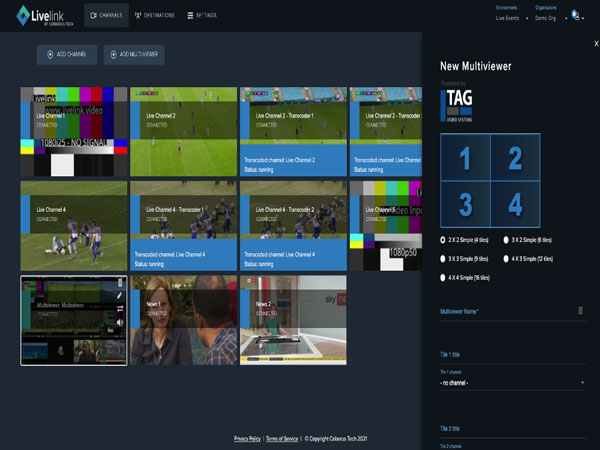The height and width of the screenshot is (450, 600).
Task: Click the swap arrows icon on Multiviewer tile
Action: [120, 308]
